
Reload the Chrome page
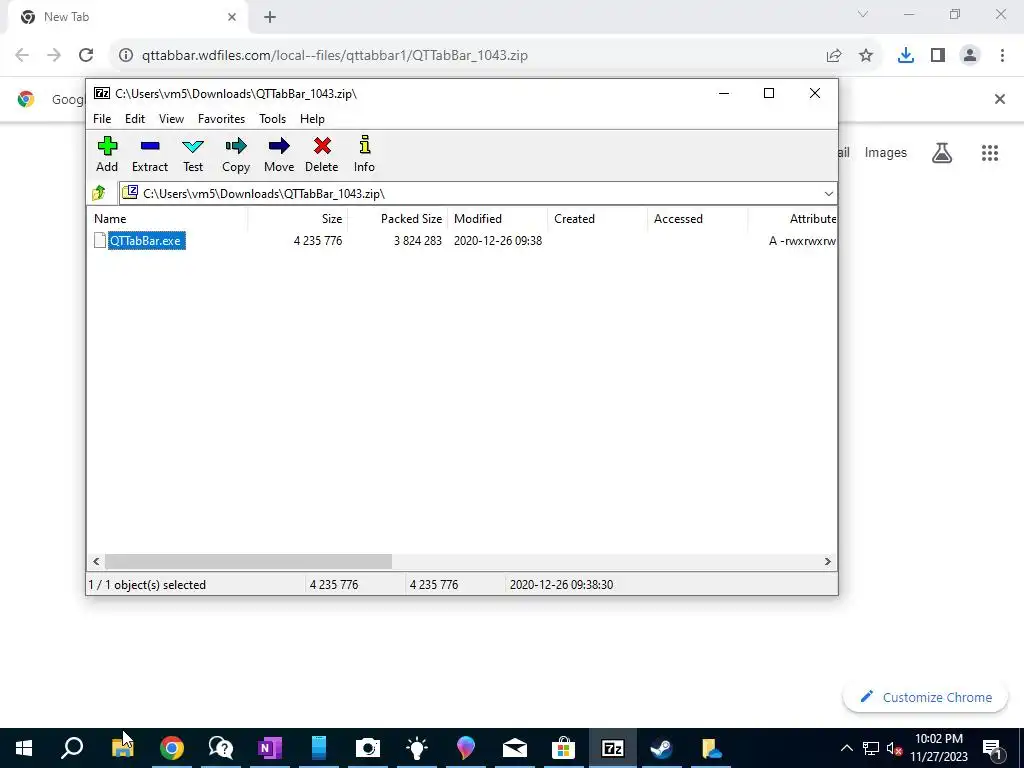[x=86, y=56]
